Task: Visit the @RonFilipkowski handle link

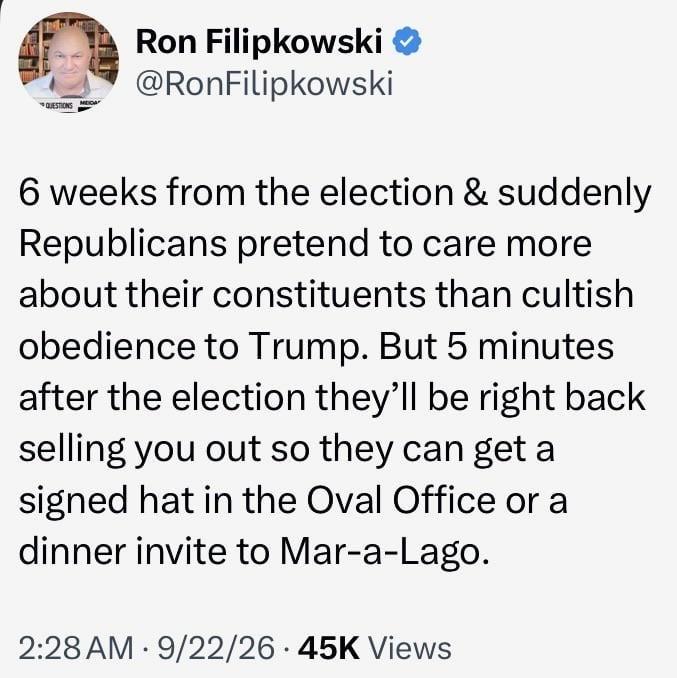Action: click(x=265, y=83)
